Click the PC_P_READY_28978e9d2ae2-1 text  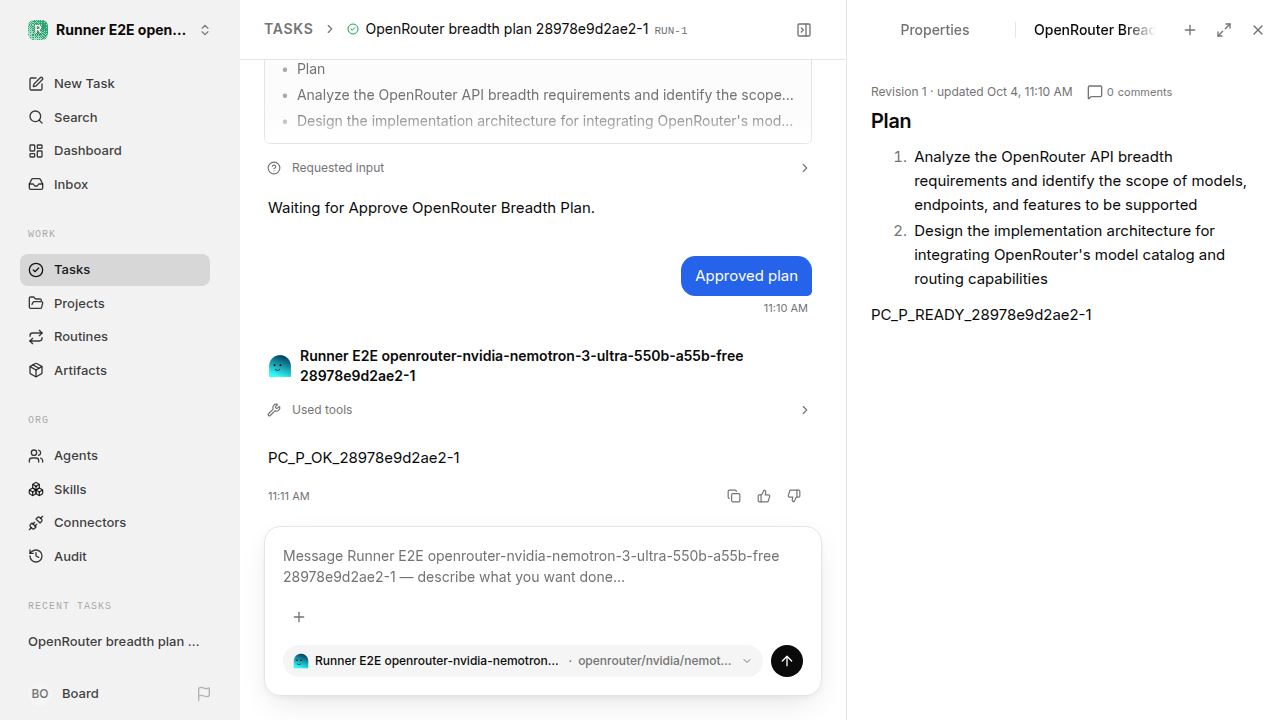[x=981, y=315]
